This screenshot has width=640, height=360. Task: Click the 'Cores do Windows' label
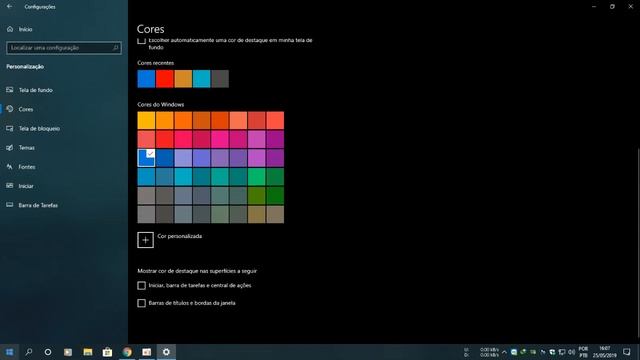[160, 104]
